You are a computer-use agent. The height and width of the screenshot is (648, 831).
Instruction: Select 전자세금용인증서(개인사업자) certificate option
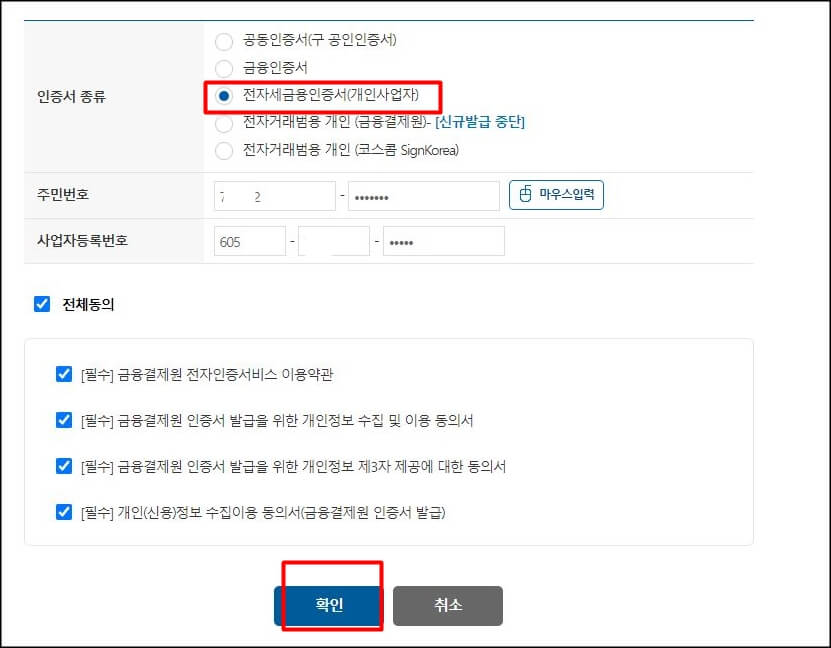tap(224, 97)
